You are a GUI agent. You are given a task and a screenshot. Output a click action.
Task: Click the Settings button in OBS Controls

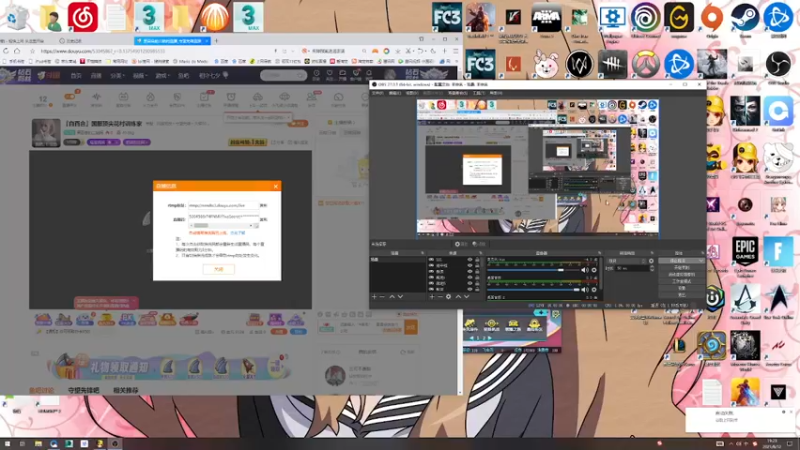(682, 288)
